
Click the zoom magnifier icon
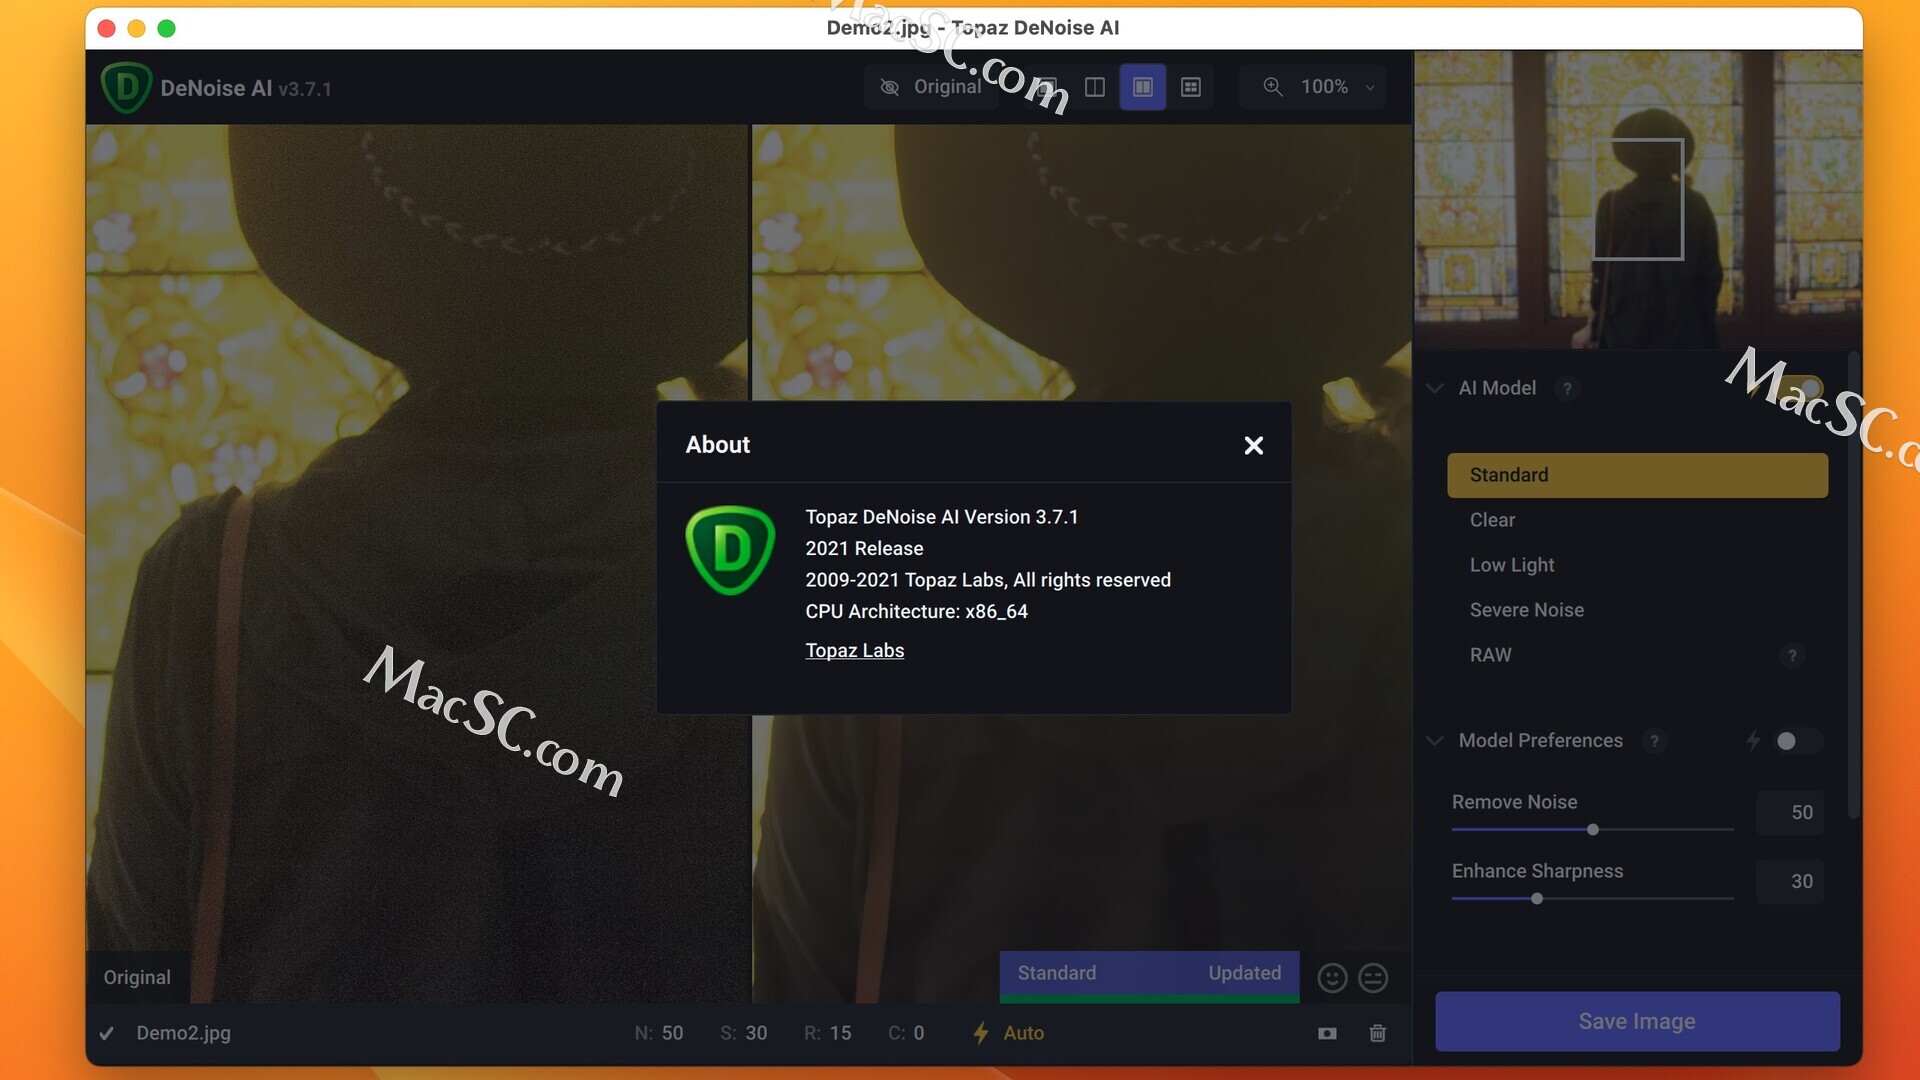click(x=1272, y=87)
